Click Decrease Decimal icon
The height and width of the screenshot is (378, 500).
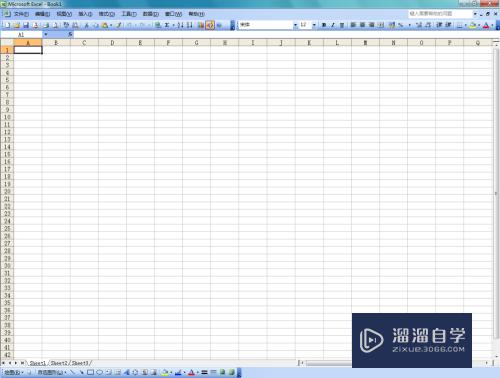(x=428, y=25)
